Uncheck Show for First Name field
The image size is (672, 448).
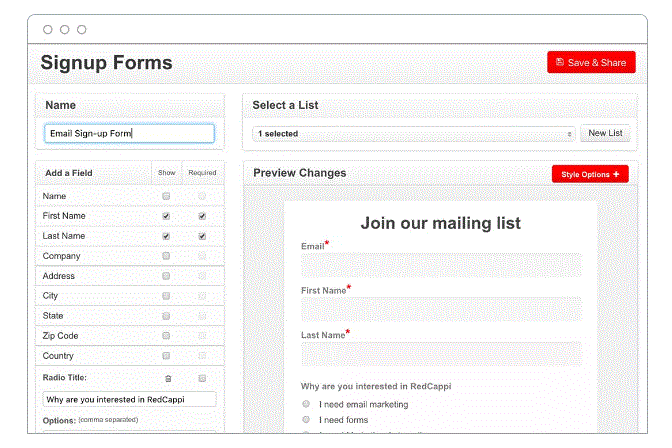pyautogui.click(x=166, y=216)
